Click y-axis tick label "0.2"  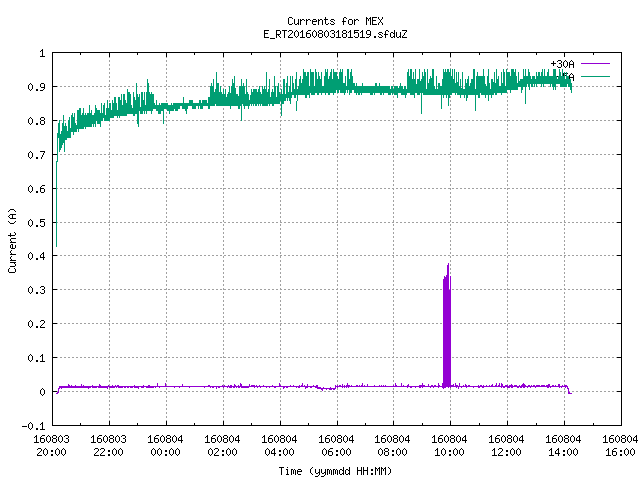coord(36,324)
